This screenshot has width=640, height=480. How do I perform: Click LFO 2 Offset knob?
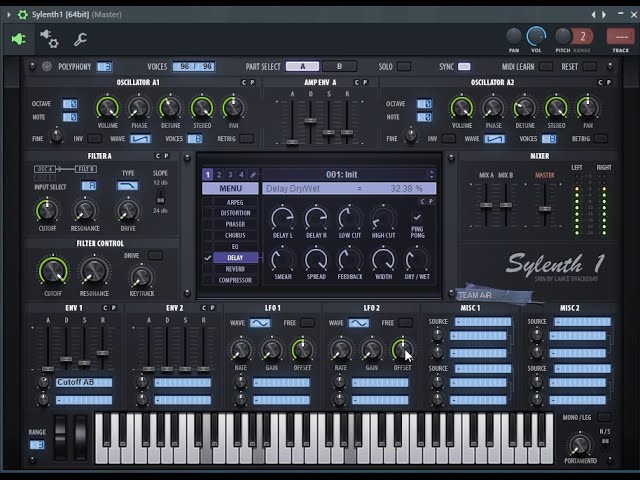402,350
